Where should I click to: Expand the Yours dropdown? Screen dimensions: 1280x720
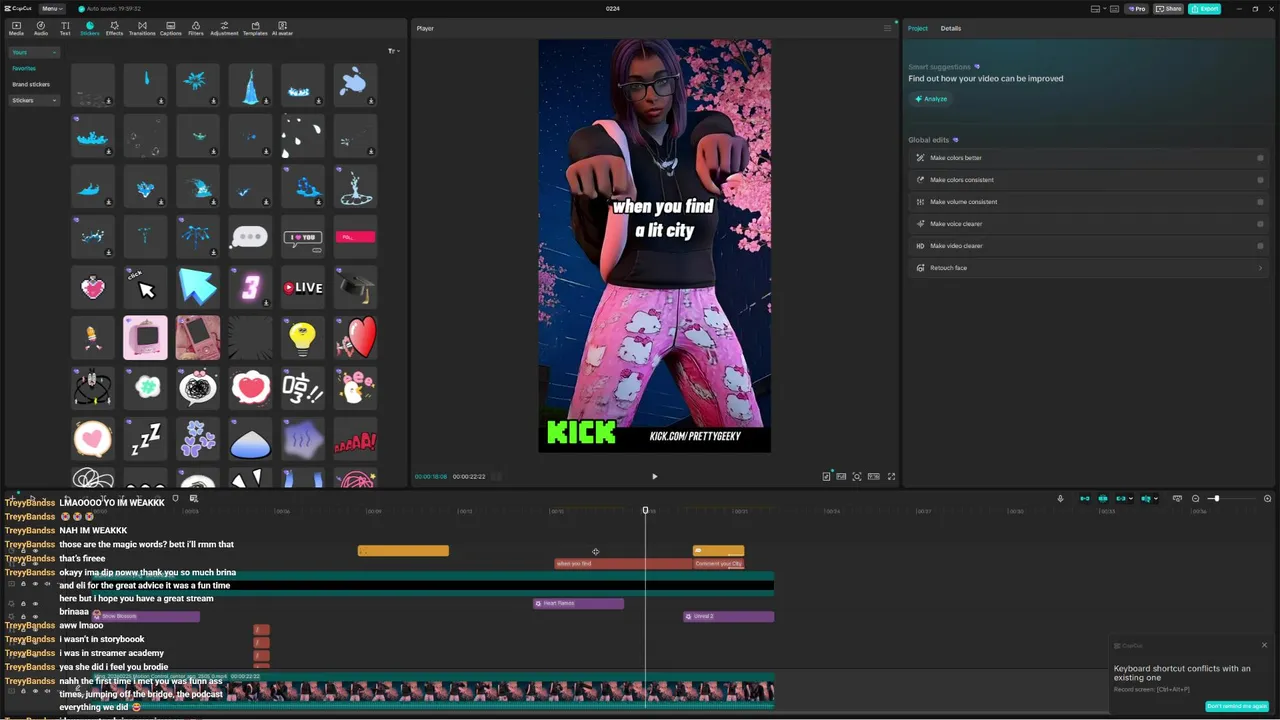click(35, 52)
